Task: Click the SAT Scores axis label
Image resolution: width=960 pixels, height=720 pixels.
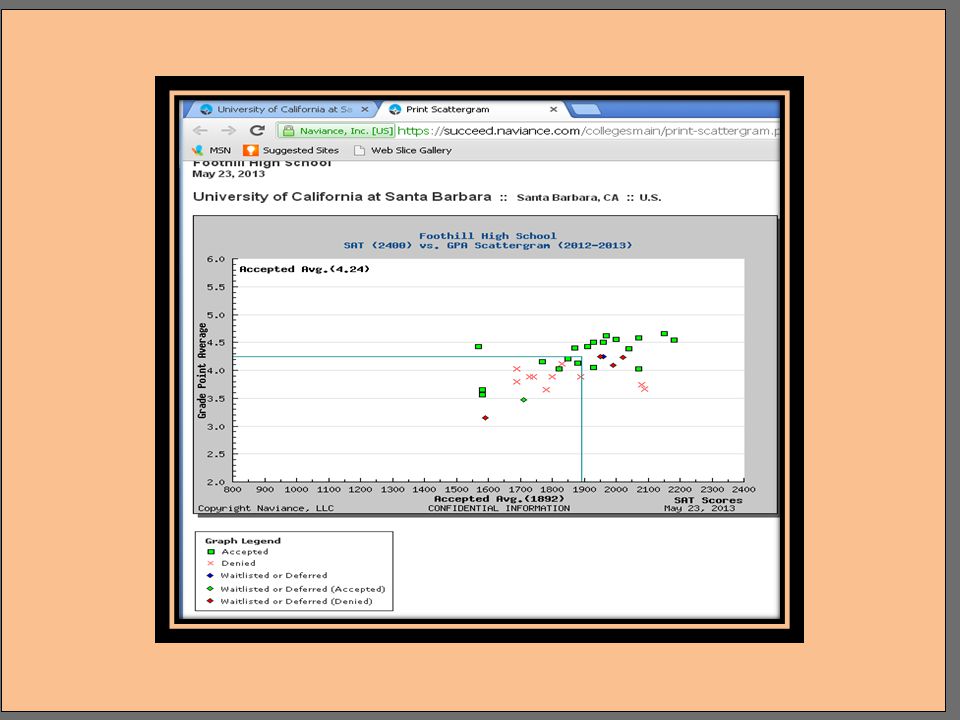Action: (708, 500)
